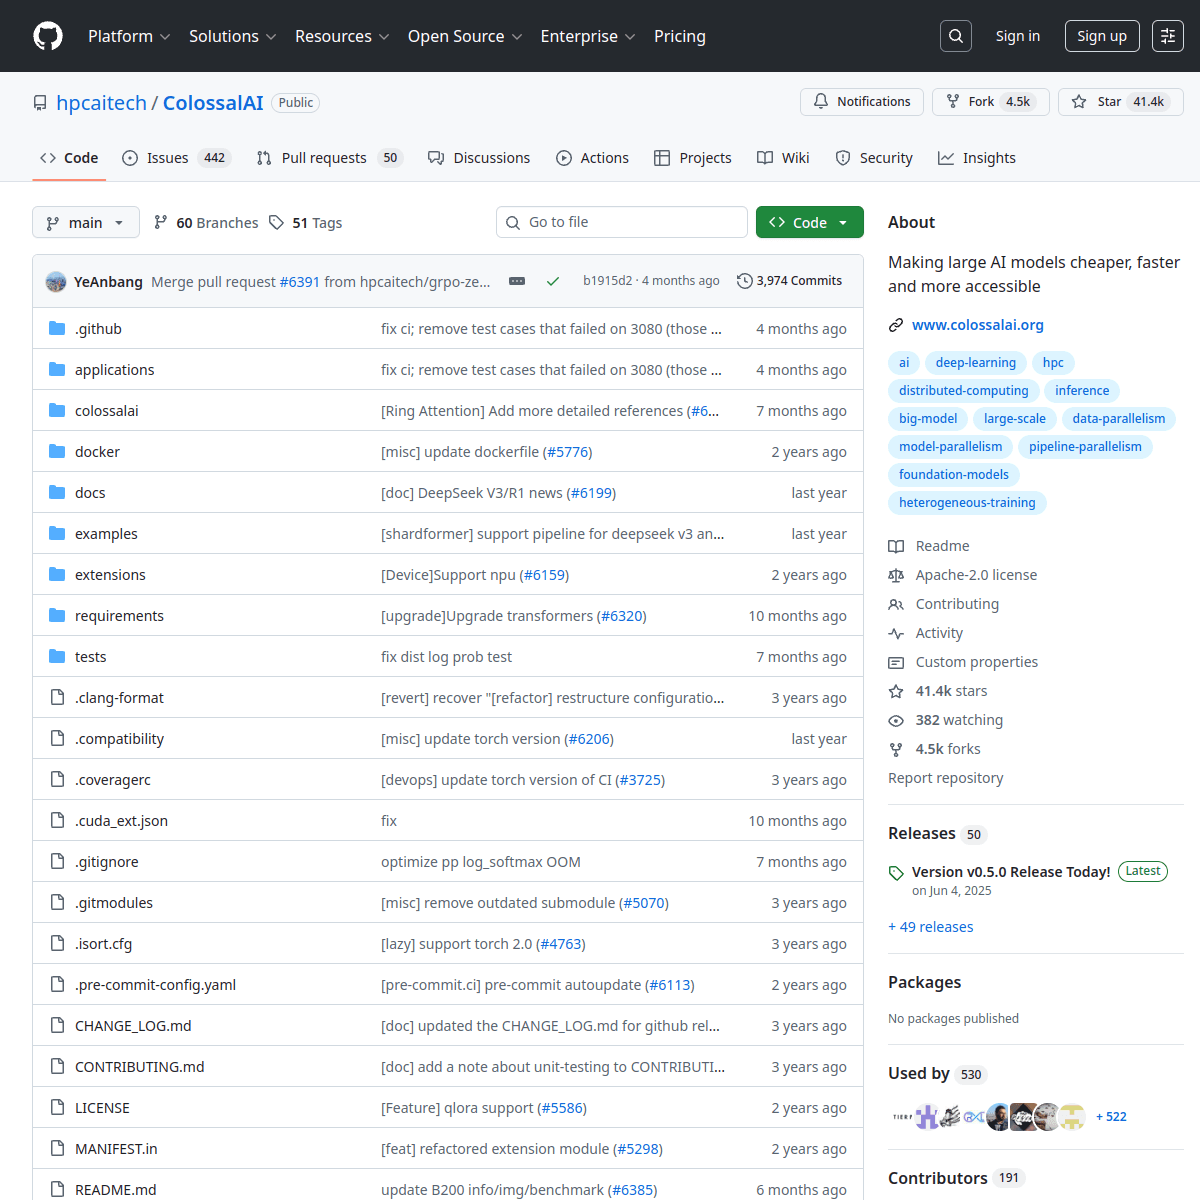Click the GitHub logo icon
Image resolution: width=1200 pixels, height=1200 pixels.
pos(48,36)
